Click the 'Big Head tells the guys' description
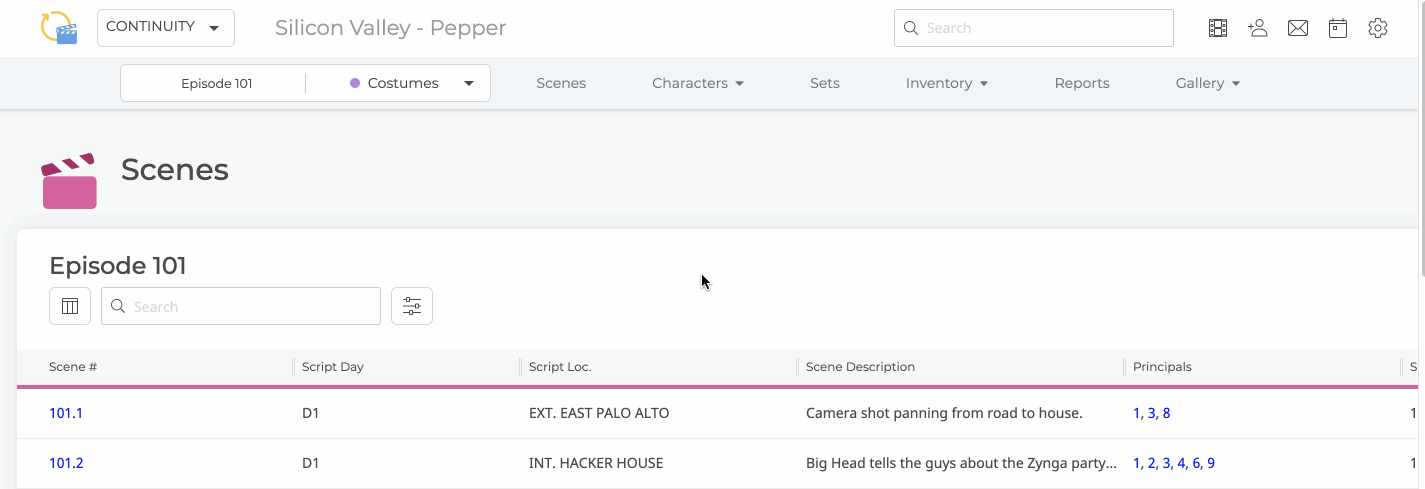1425x489 pixels. coord(961,463)
